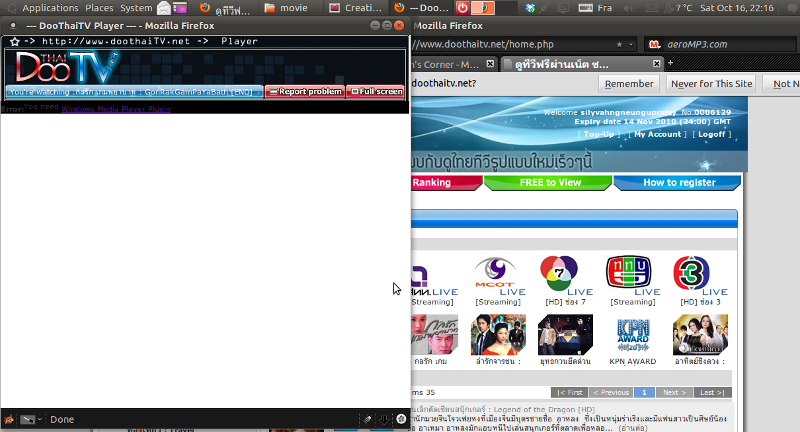Select the Ranking tab on the site

point(445,183)
